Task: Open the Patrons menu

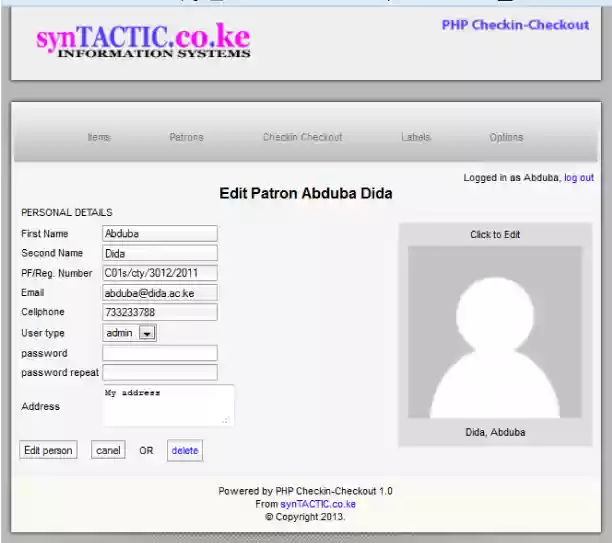Action: point(186,137)
